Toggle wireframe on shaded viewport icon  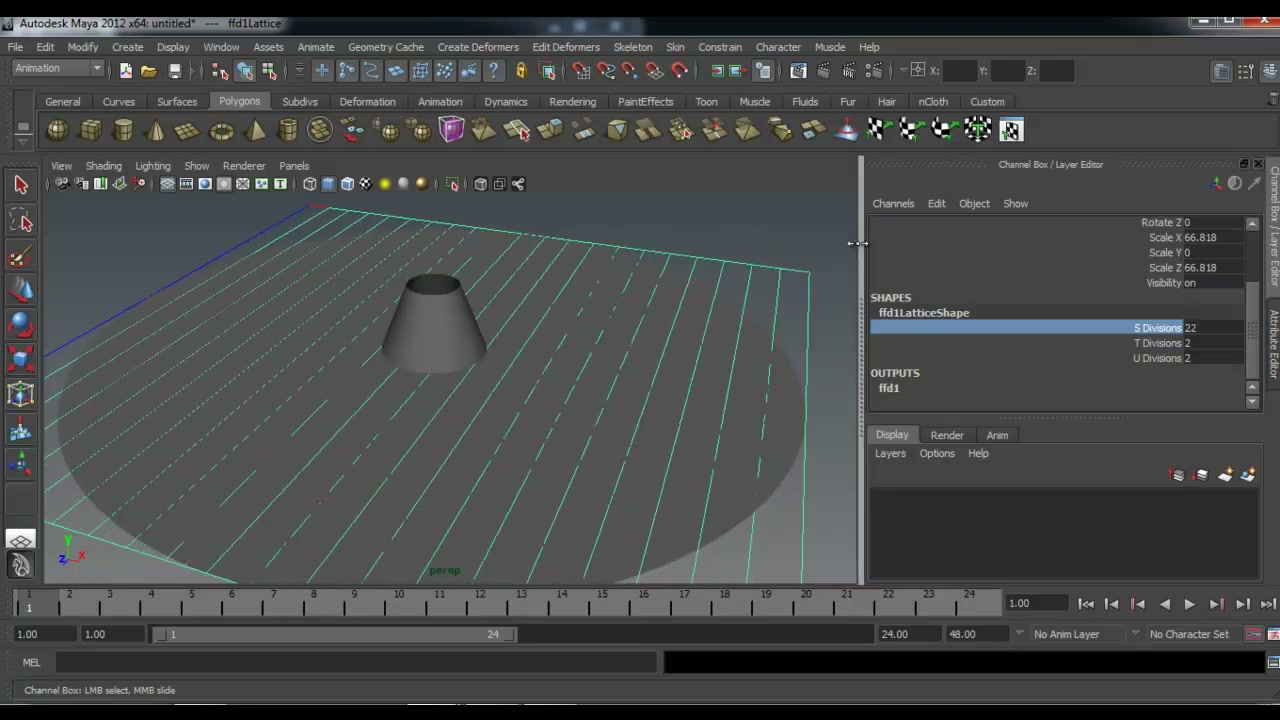[x=347, y=184]
